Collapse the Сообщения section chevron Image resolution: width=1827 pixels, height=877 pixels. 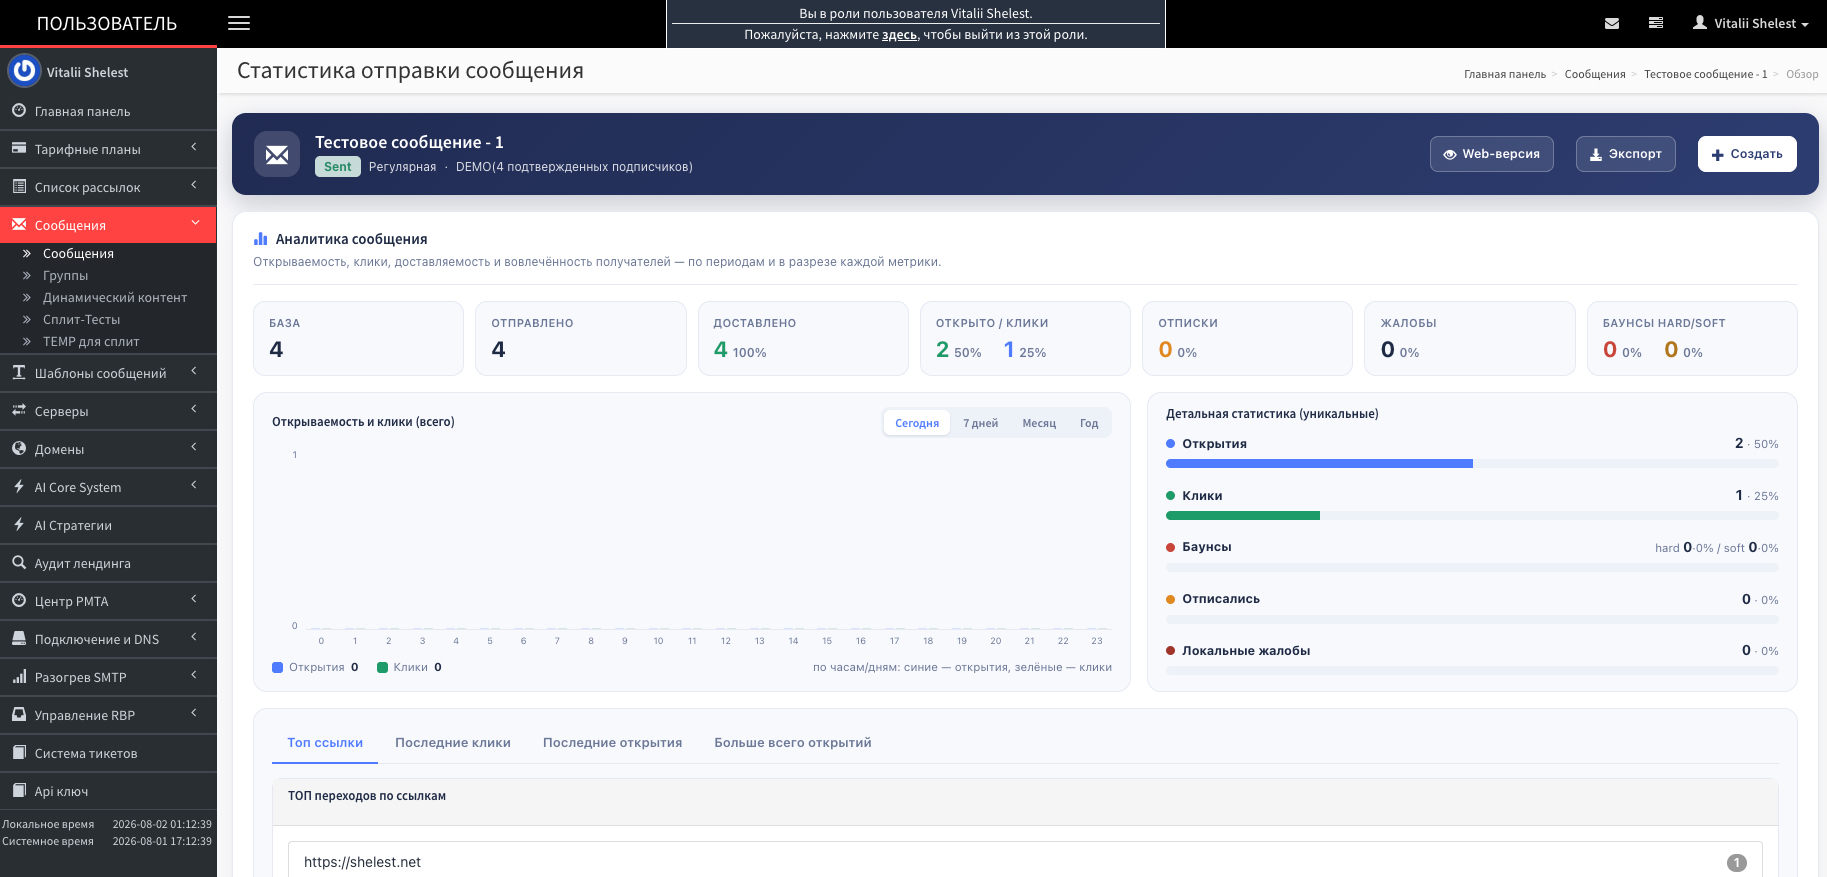click(x=195, y=223)
